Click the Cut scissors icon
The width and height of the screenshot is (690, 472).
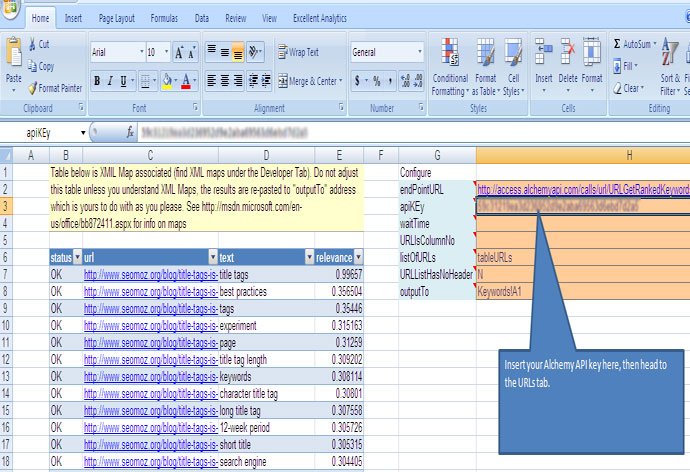(33, 44)
